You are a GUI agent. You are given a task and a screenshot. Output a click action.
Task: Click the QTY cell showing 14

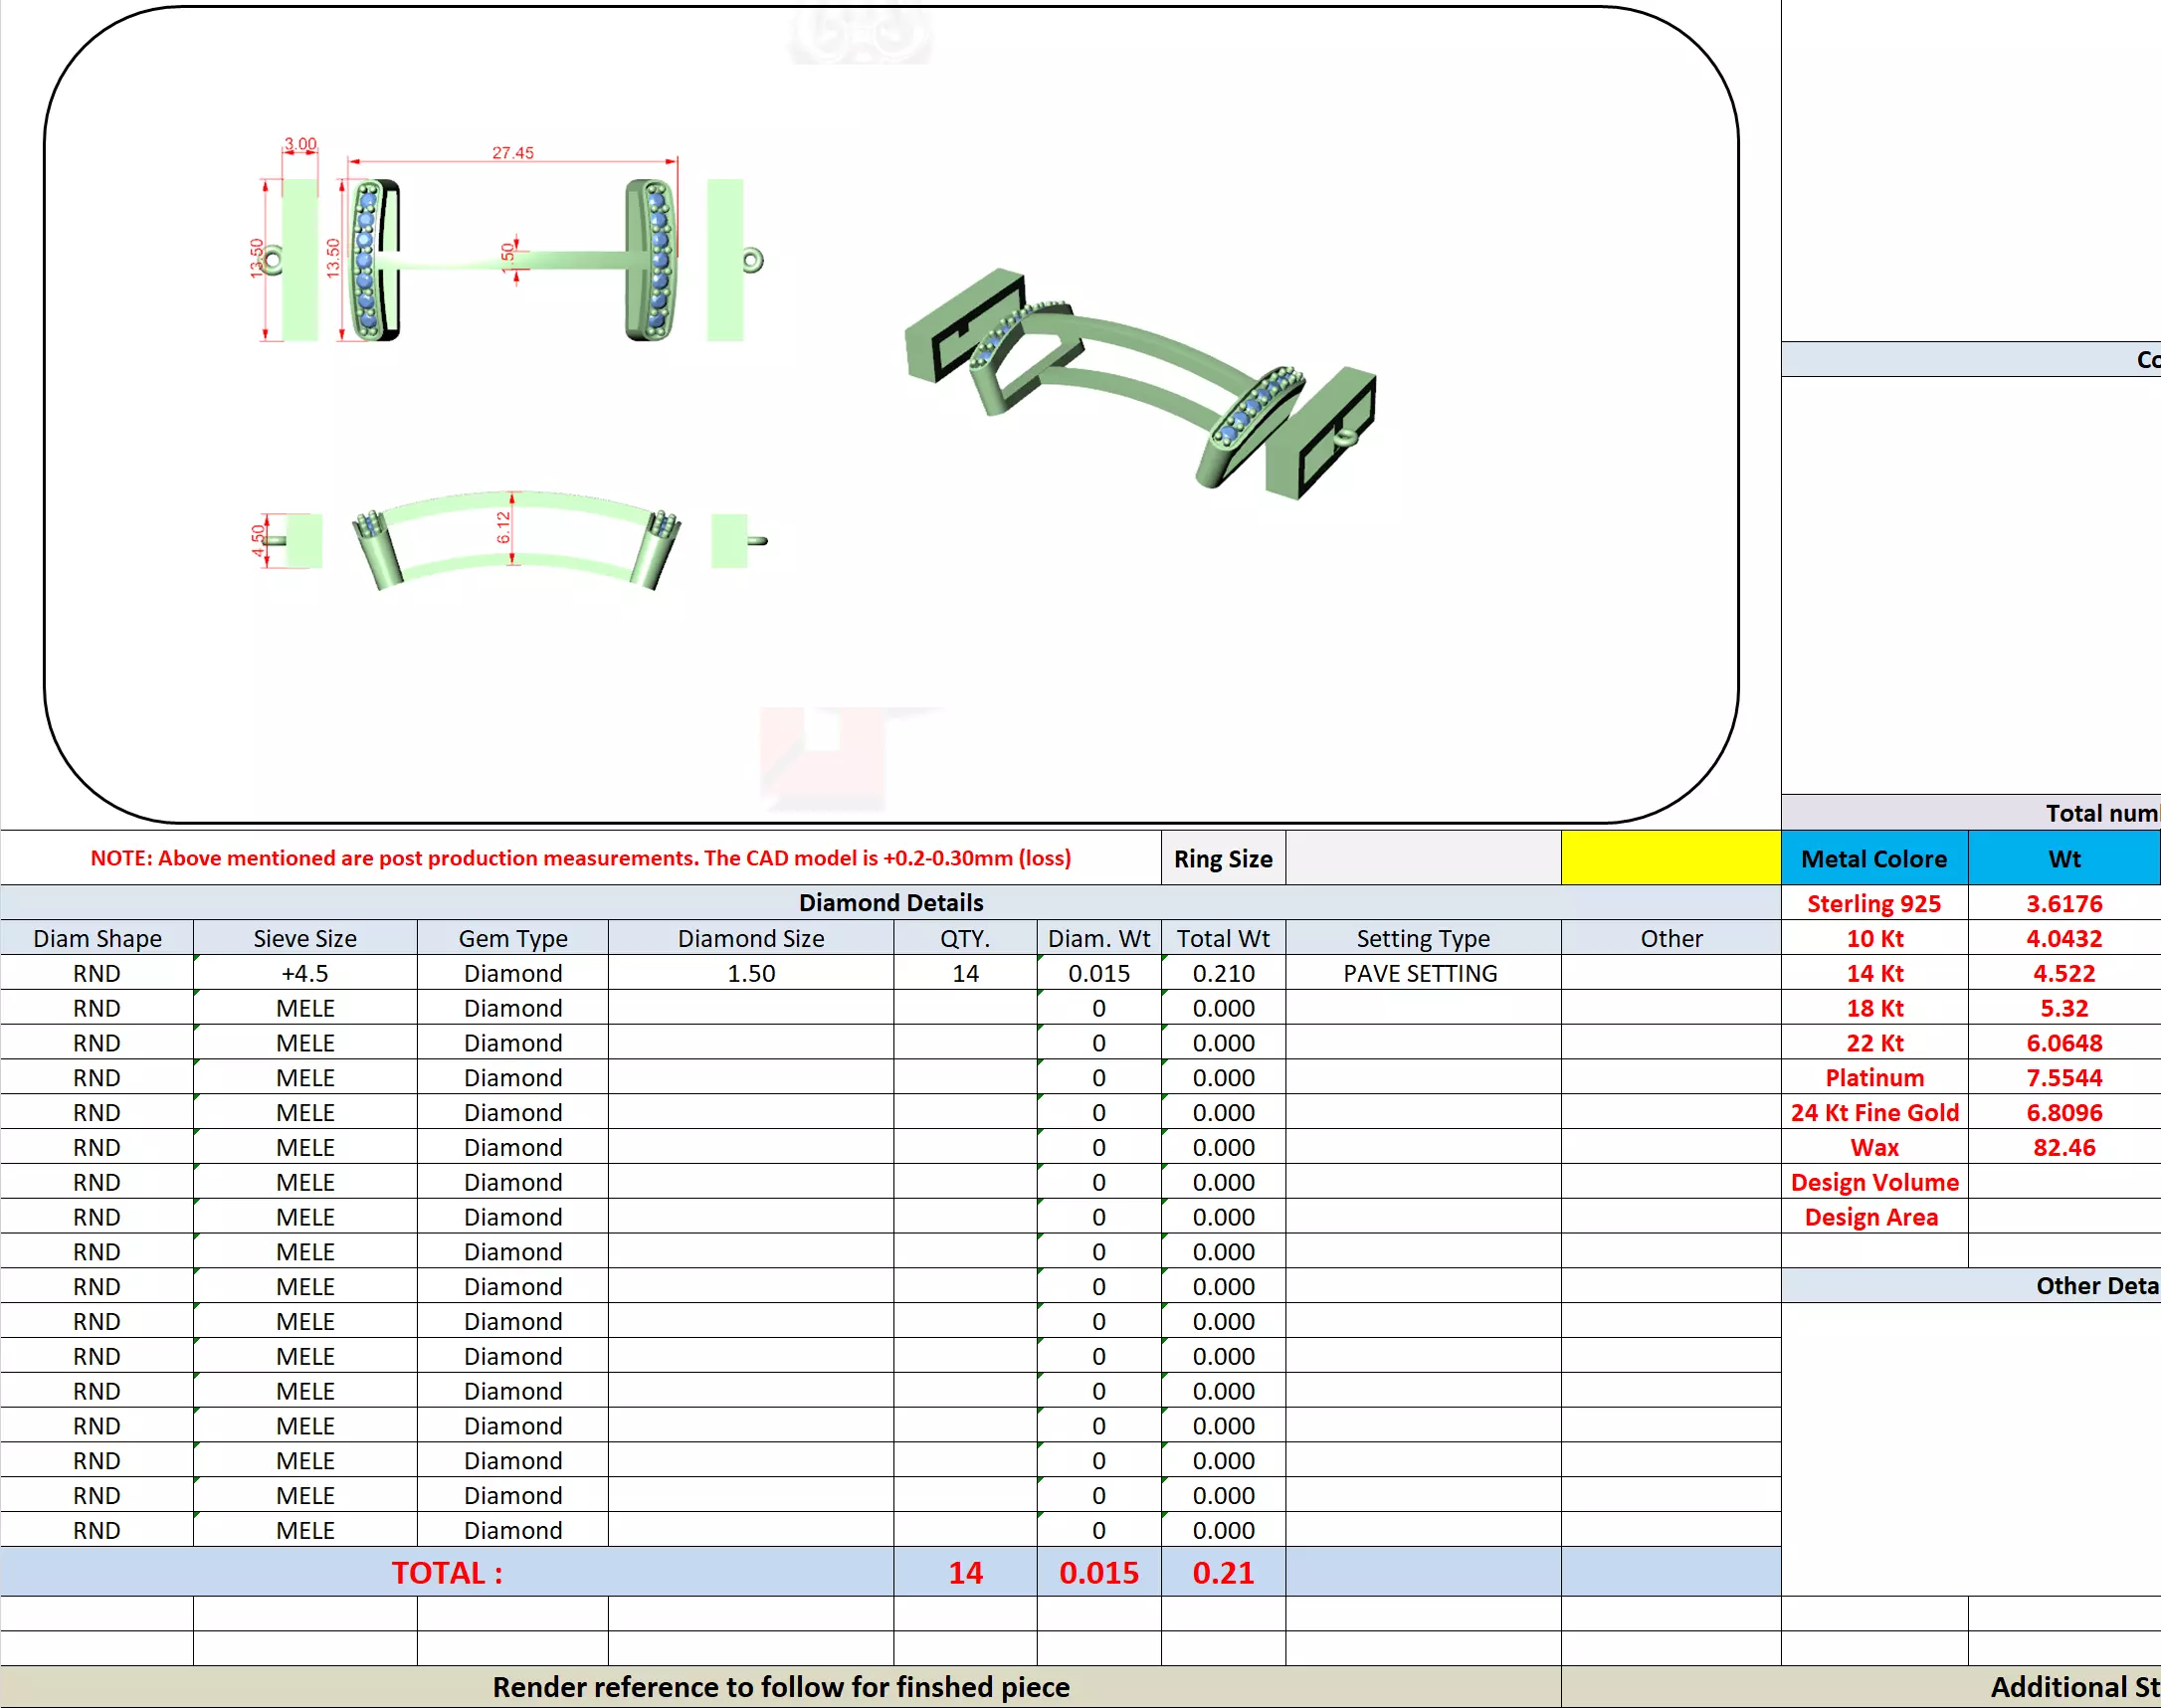[965, 973]
